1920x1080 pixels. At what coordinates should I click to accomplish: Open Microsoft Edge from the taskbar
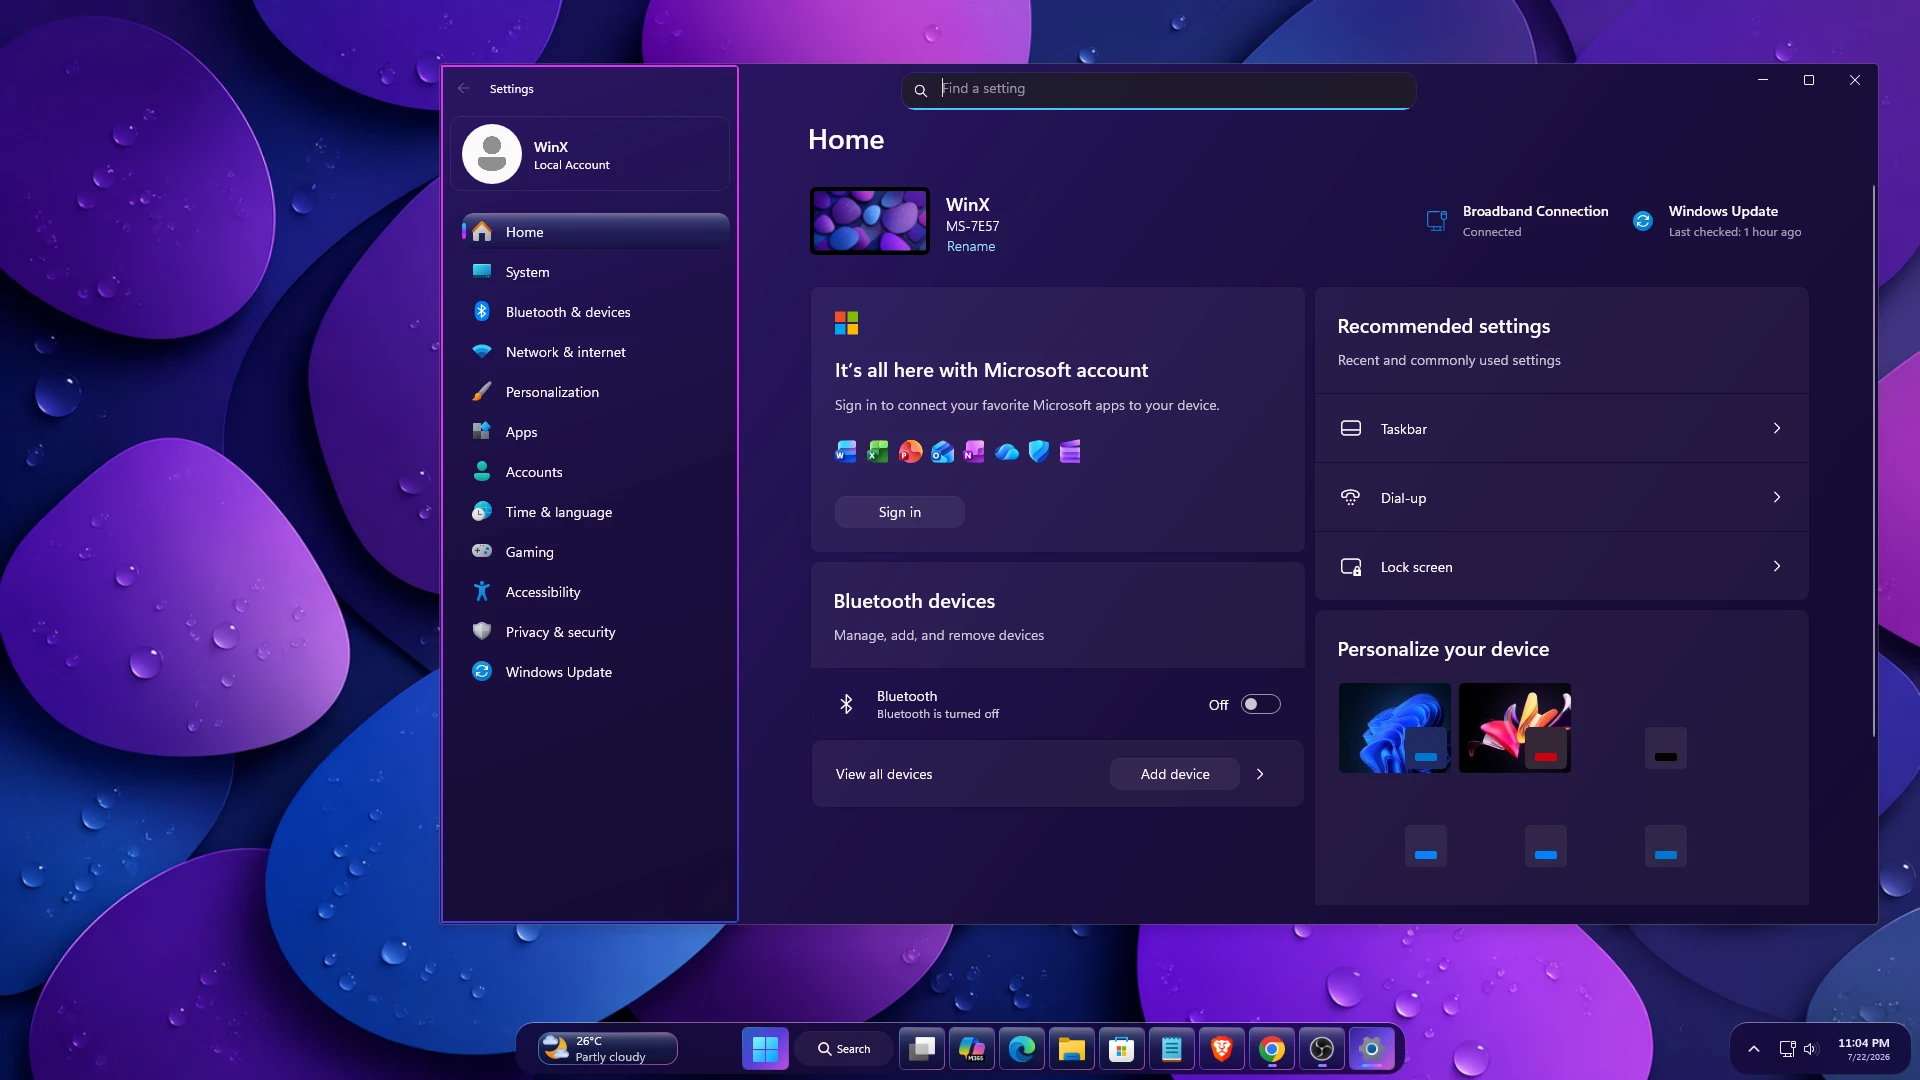pyautogui.click(x=1022, y=1049)
